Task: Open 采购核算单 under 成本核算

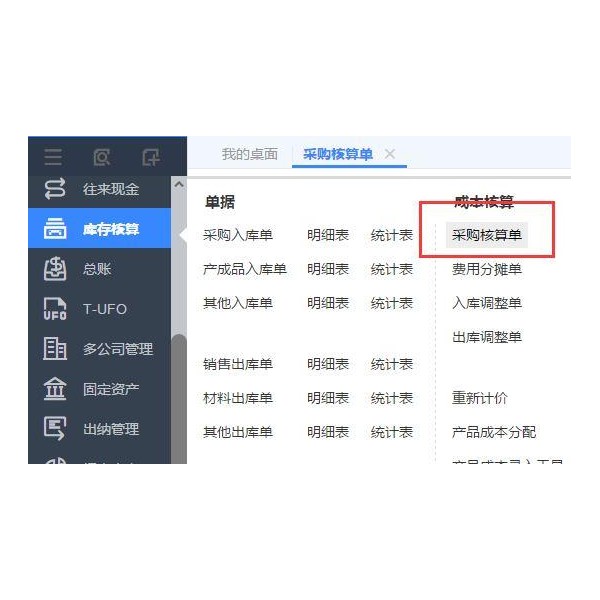Action: coord(487,235)
